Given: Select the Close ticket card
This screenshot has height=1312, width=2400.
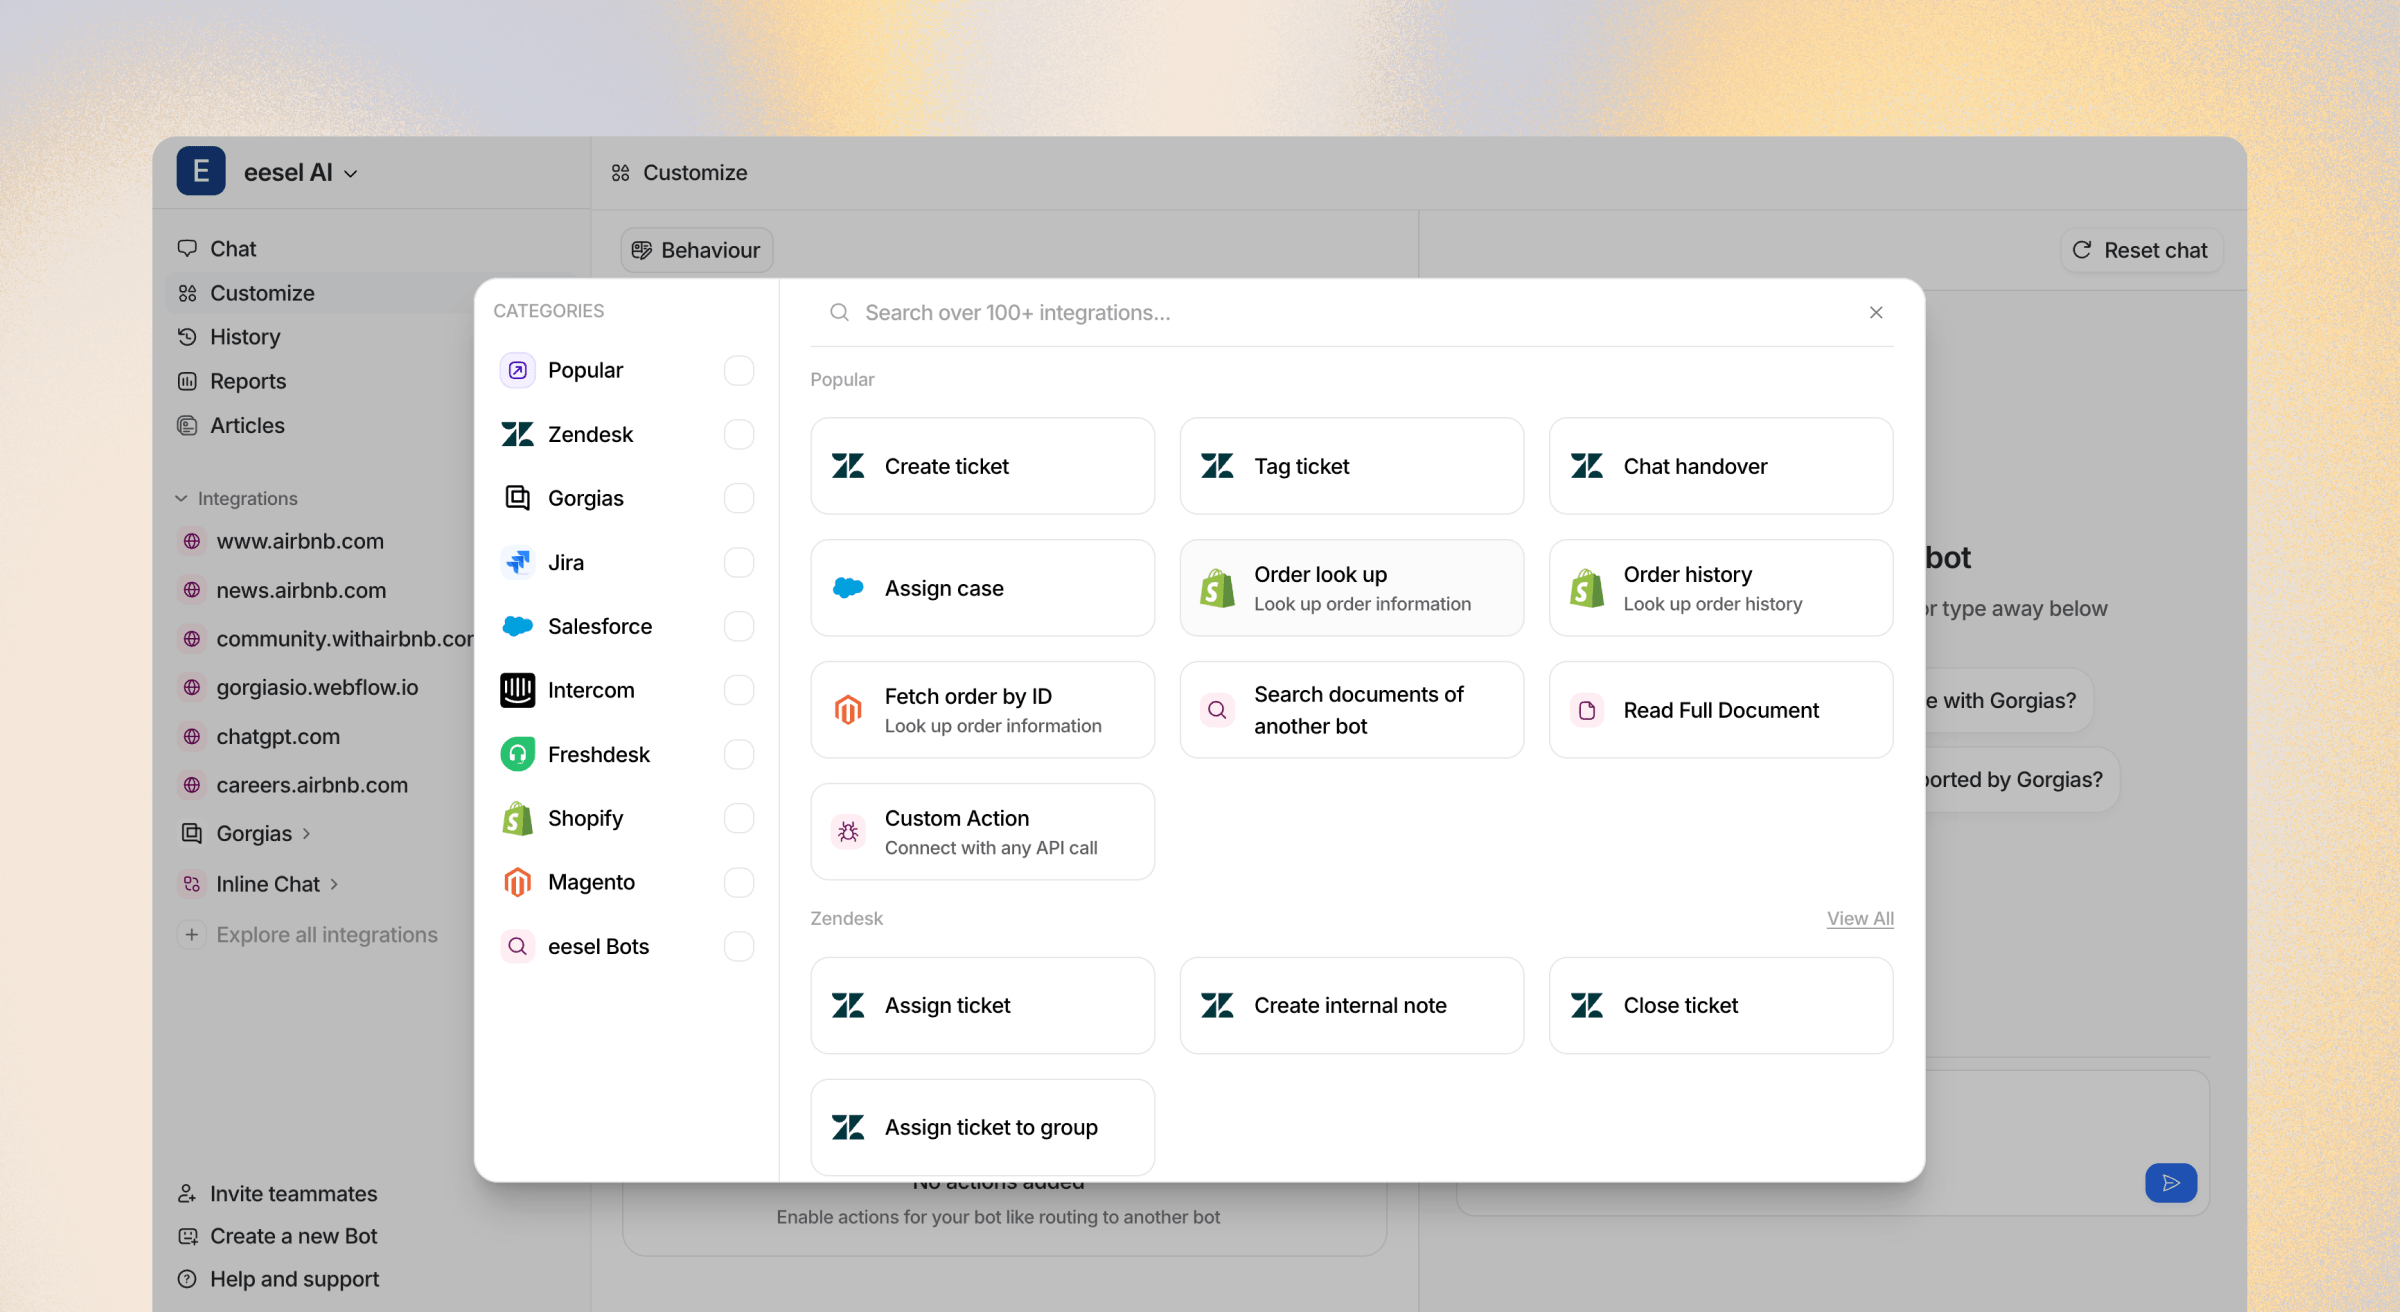Looking at the screenshot, I should 1720,1005.
